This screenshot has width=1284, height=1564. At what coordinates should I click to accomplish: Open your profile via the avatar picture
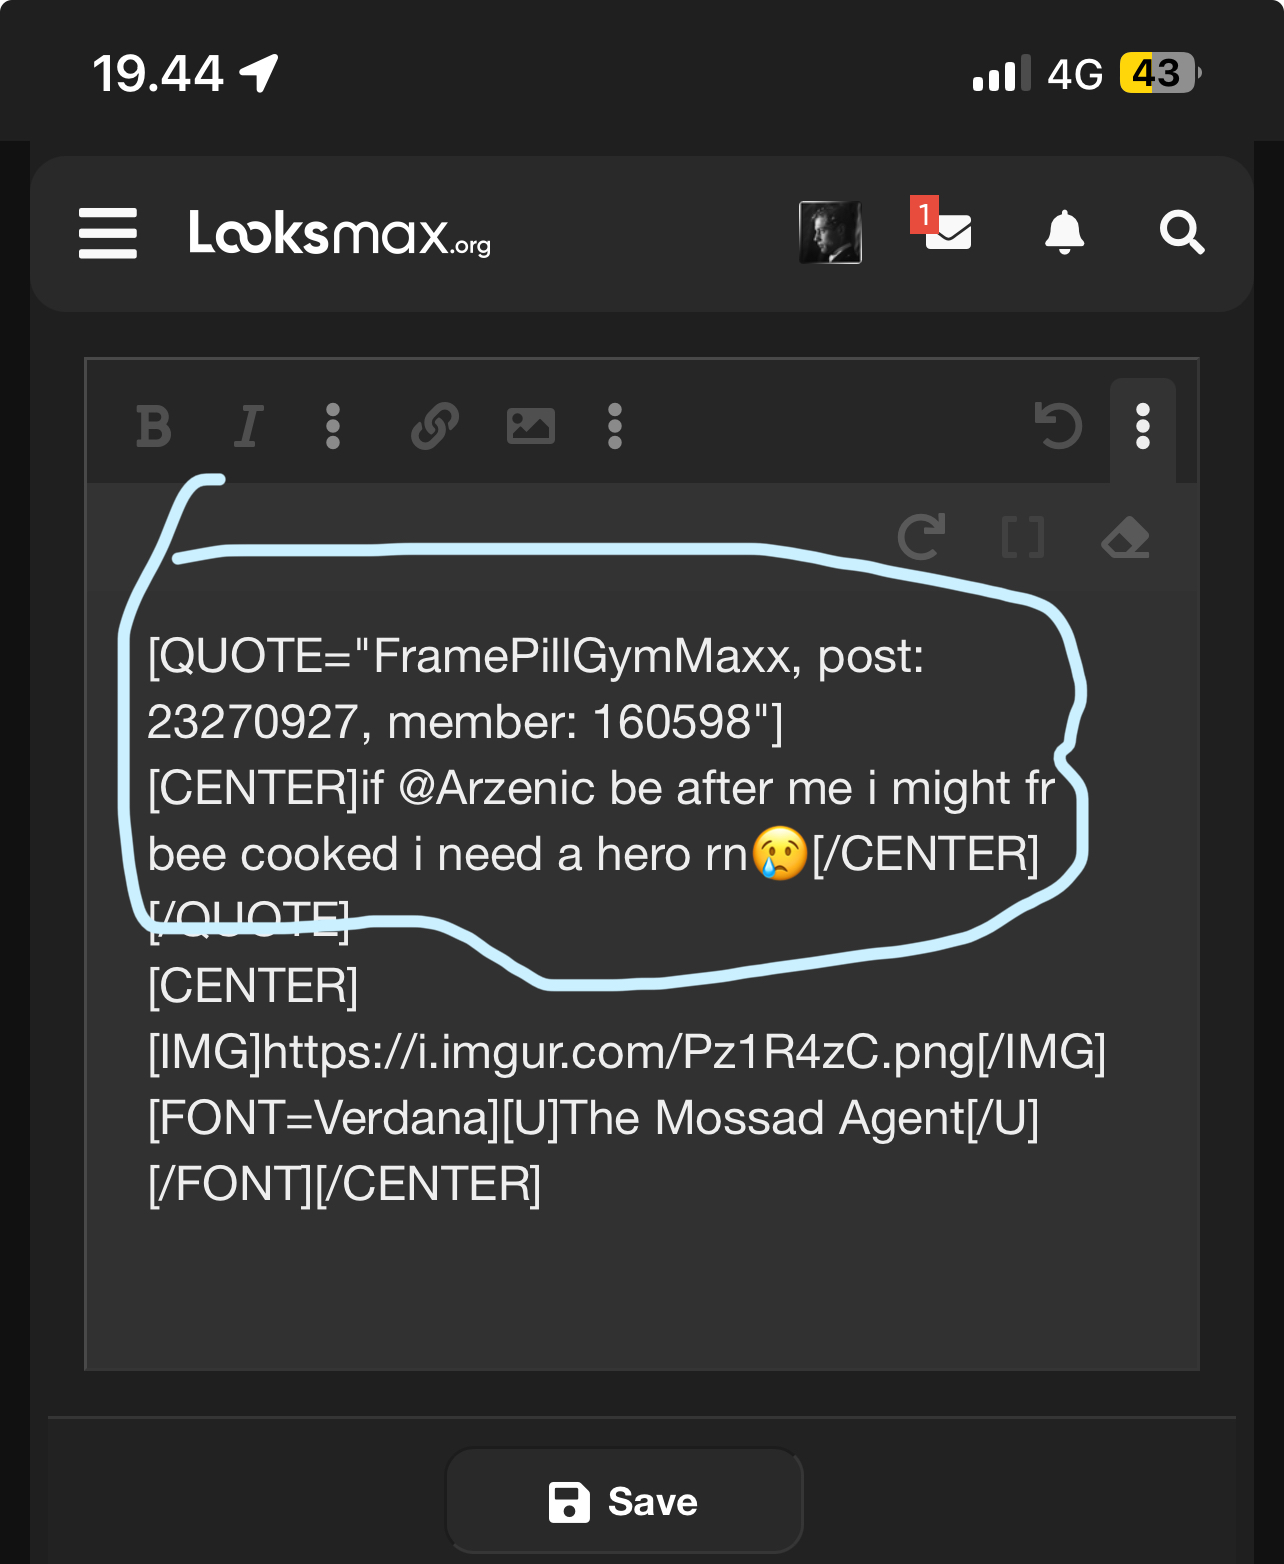coord(831,232)
